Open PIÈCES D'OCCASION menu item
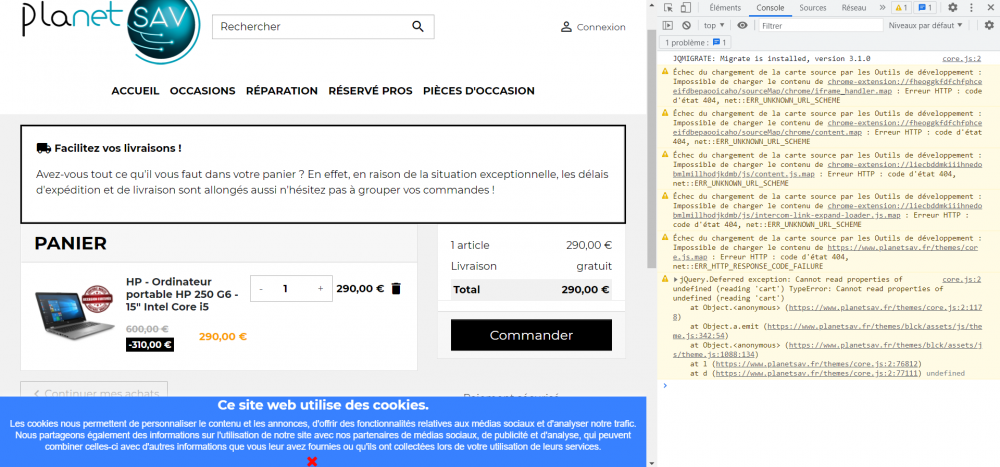 [x=478, y=91]
